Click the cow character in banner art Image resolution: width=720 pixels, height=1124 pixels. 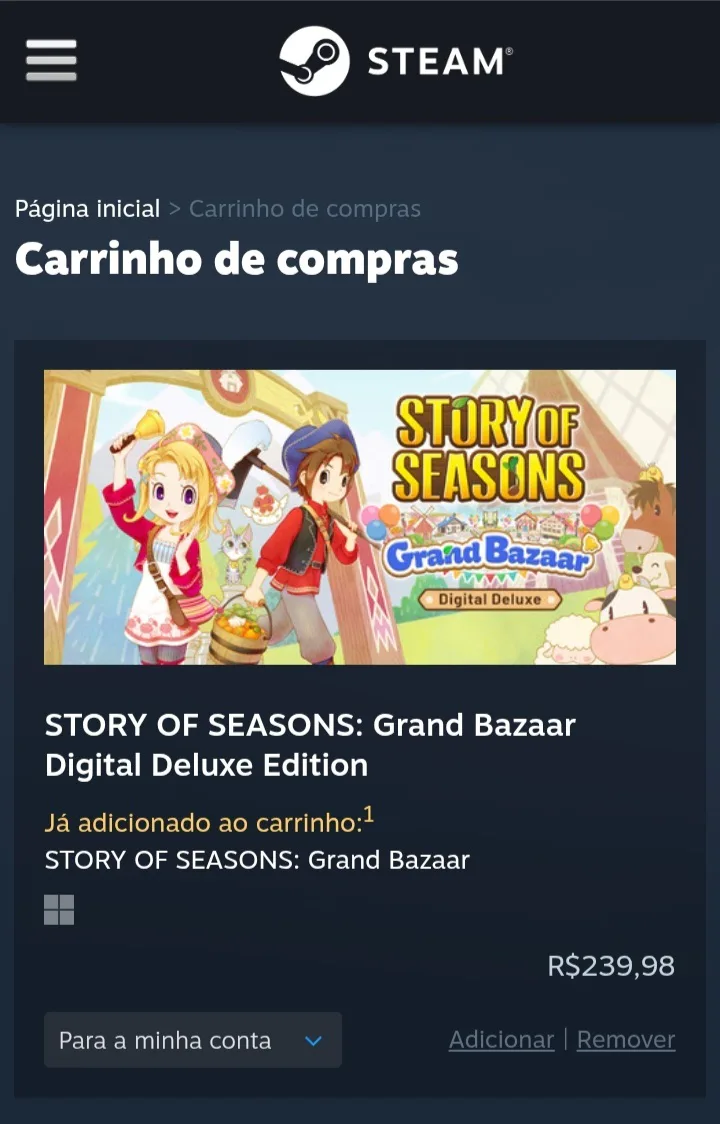[x=630, y=622]
